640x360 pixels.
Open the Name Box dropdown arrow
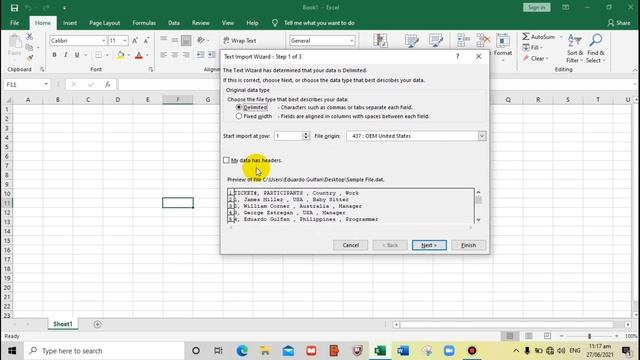tap(46, 84)
